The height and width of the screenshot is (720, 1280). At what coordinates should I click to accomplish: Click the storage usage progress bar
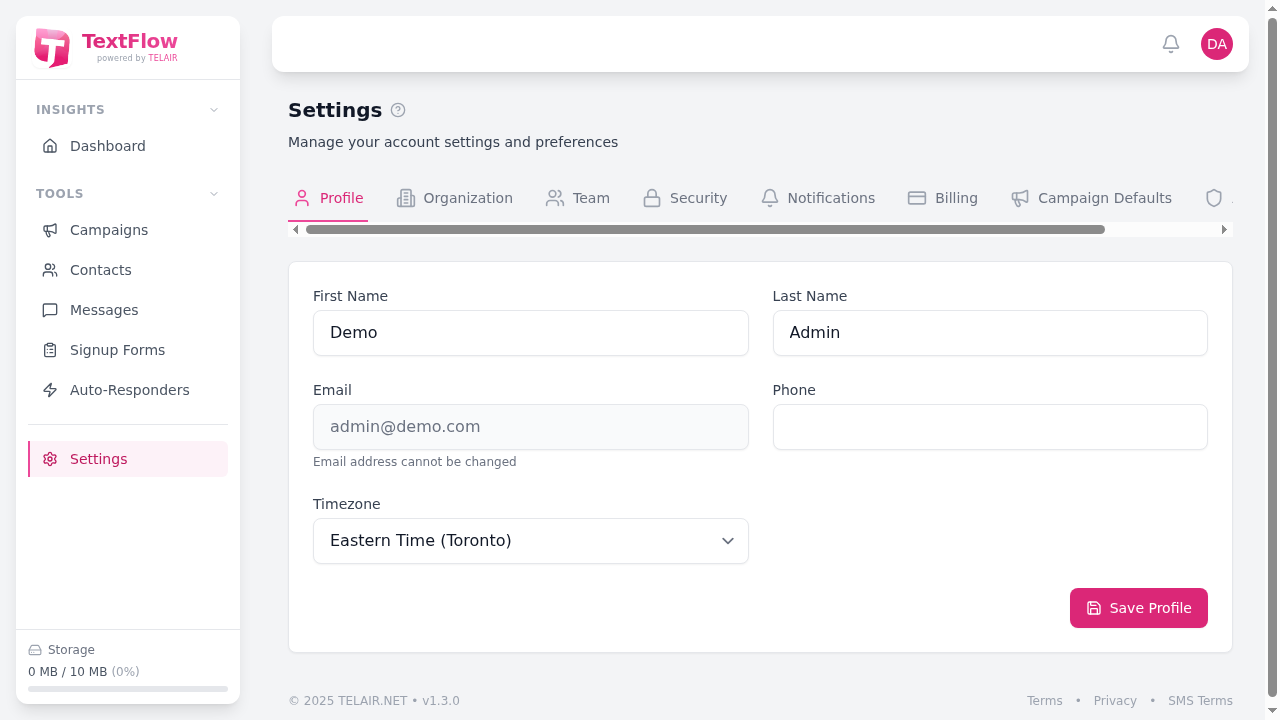pyautogui.click(x=127, y=689)
